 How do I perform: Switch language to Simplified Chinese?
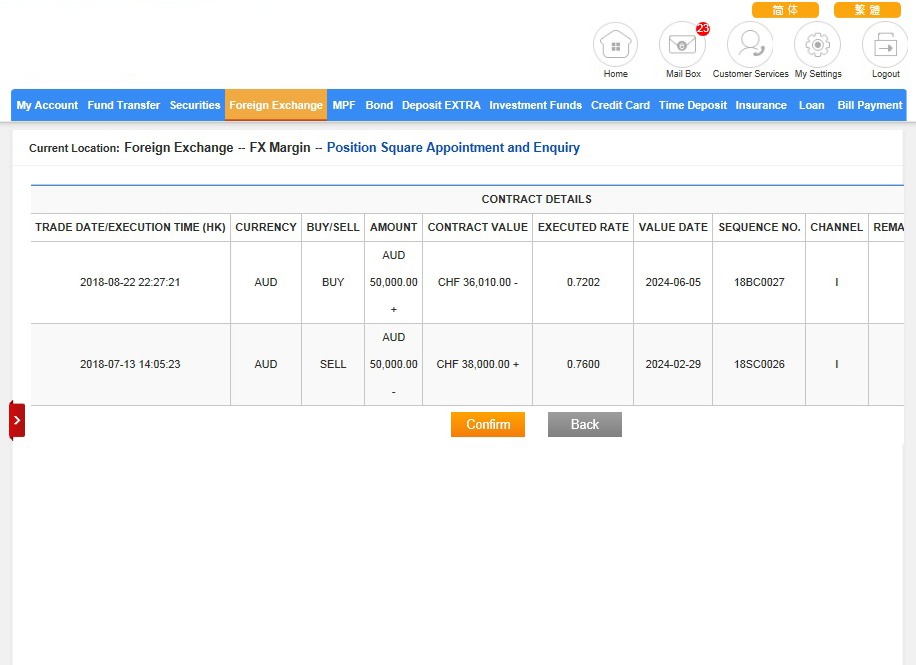point(785,10)
